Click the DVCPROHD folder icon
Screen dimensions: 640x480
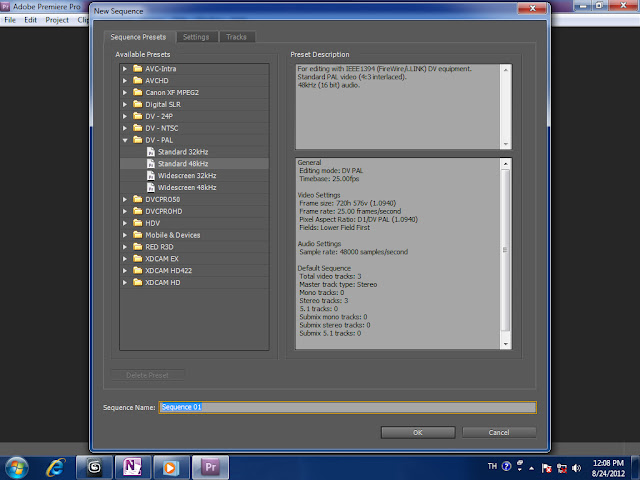[x=138, y=211]
